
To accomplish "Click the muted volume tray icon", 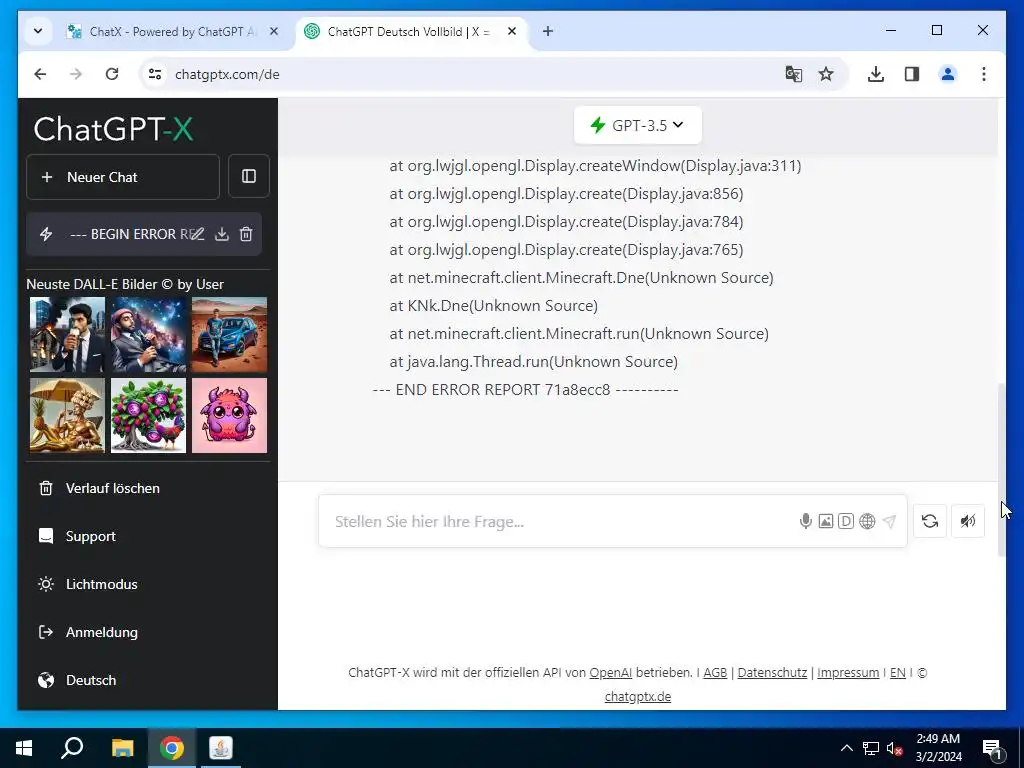I will [x=894, y=748].
